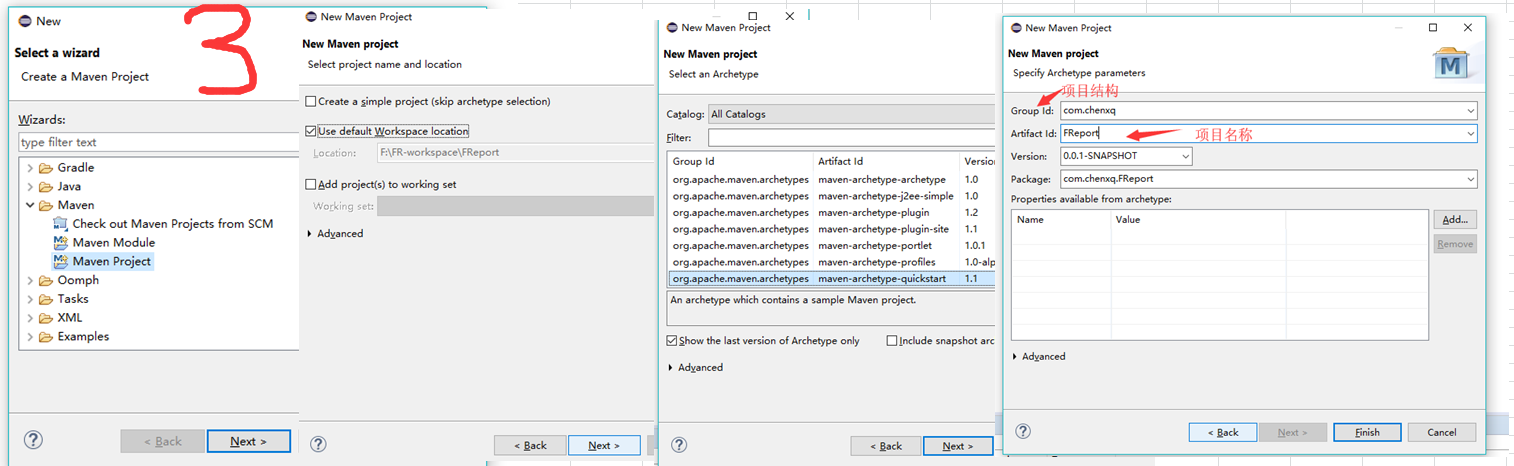The width and height of the screenshot is (1514, 466).
Task: Select the maven-archetype-profiles row
Action: 832,262
